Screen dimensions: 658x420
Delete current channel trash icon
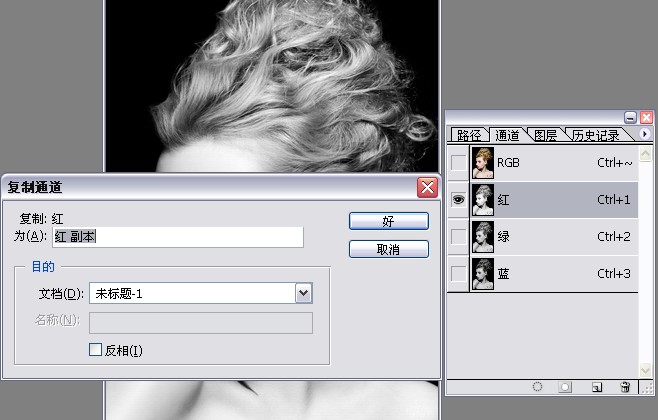tap(625, 386)
